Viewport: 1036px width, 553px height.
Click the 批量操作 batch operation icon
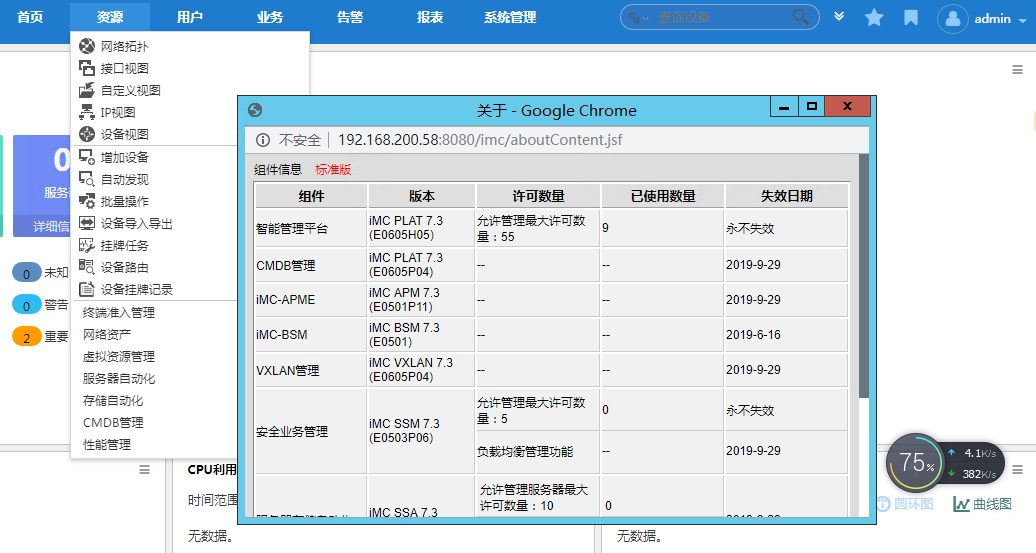click(x=87, y=201)
